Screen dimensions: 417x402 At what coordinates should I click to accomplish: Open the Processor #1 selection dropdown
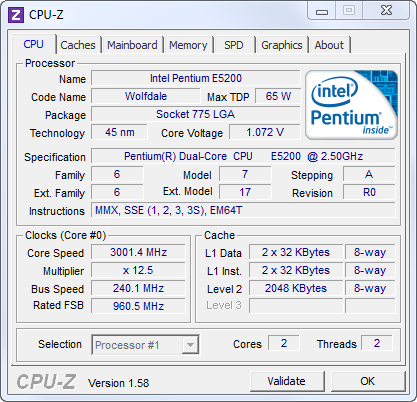point(145,345)
